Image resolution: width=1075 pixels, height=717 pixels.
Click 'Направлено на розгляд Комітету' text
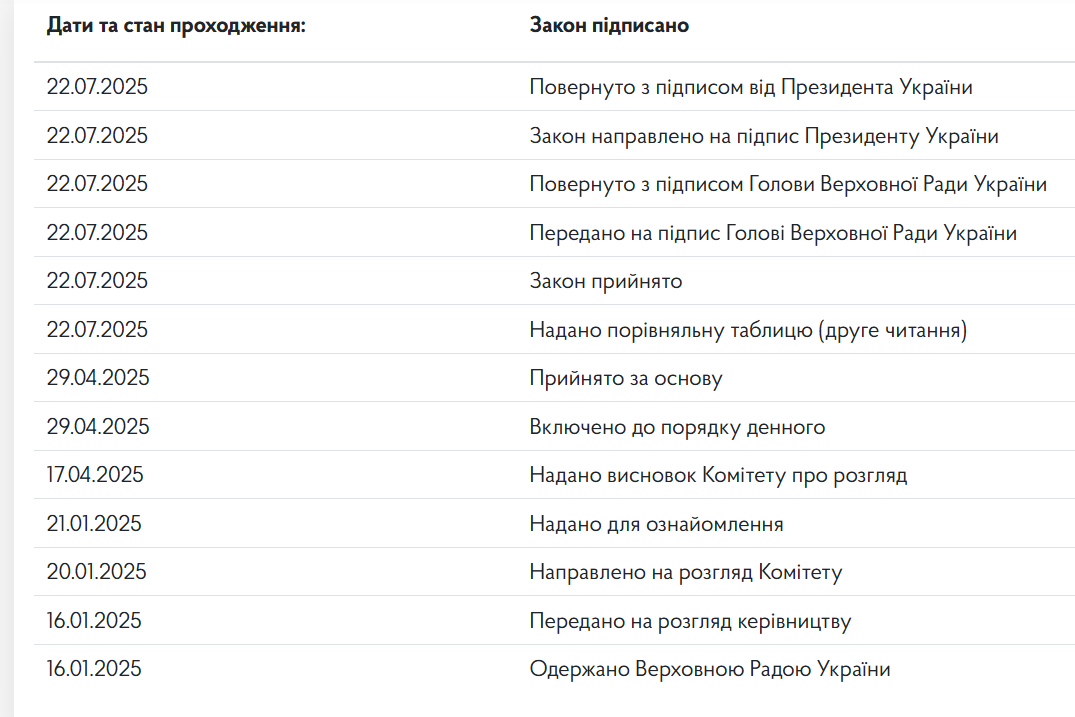[686, 572]
